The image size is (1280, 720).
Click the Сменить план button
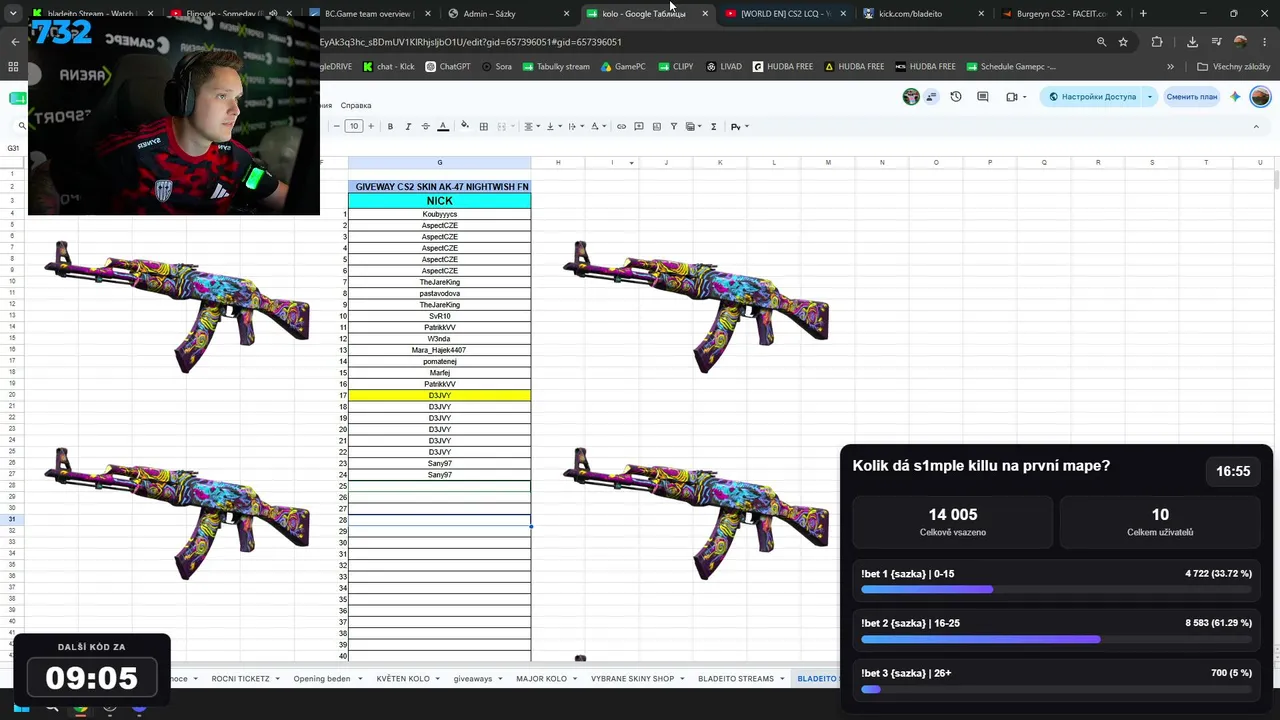tap(1192, 97)
